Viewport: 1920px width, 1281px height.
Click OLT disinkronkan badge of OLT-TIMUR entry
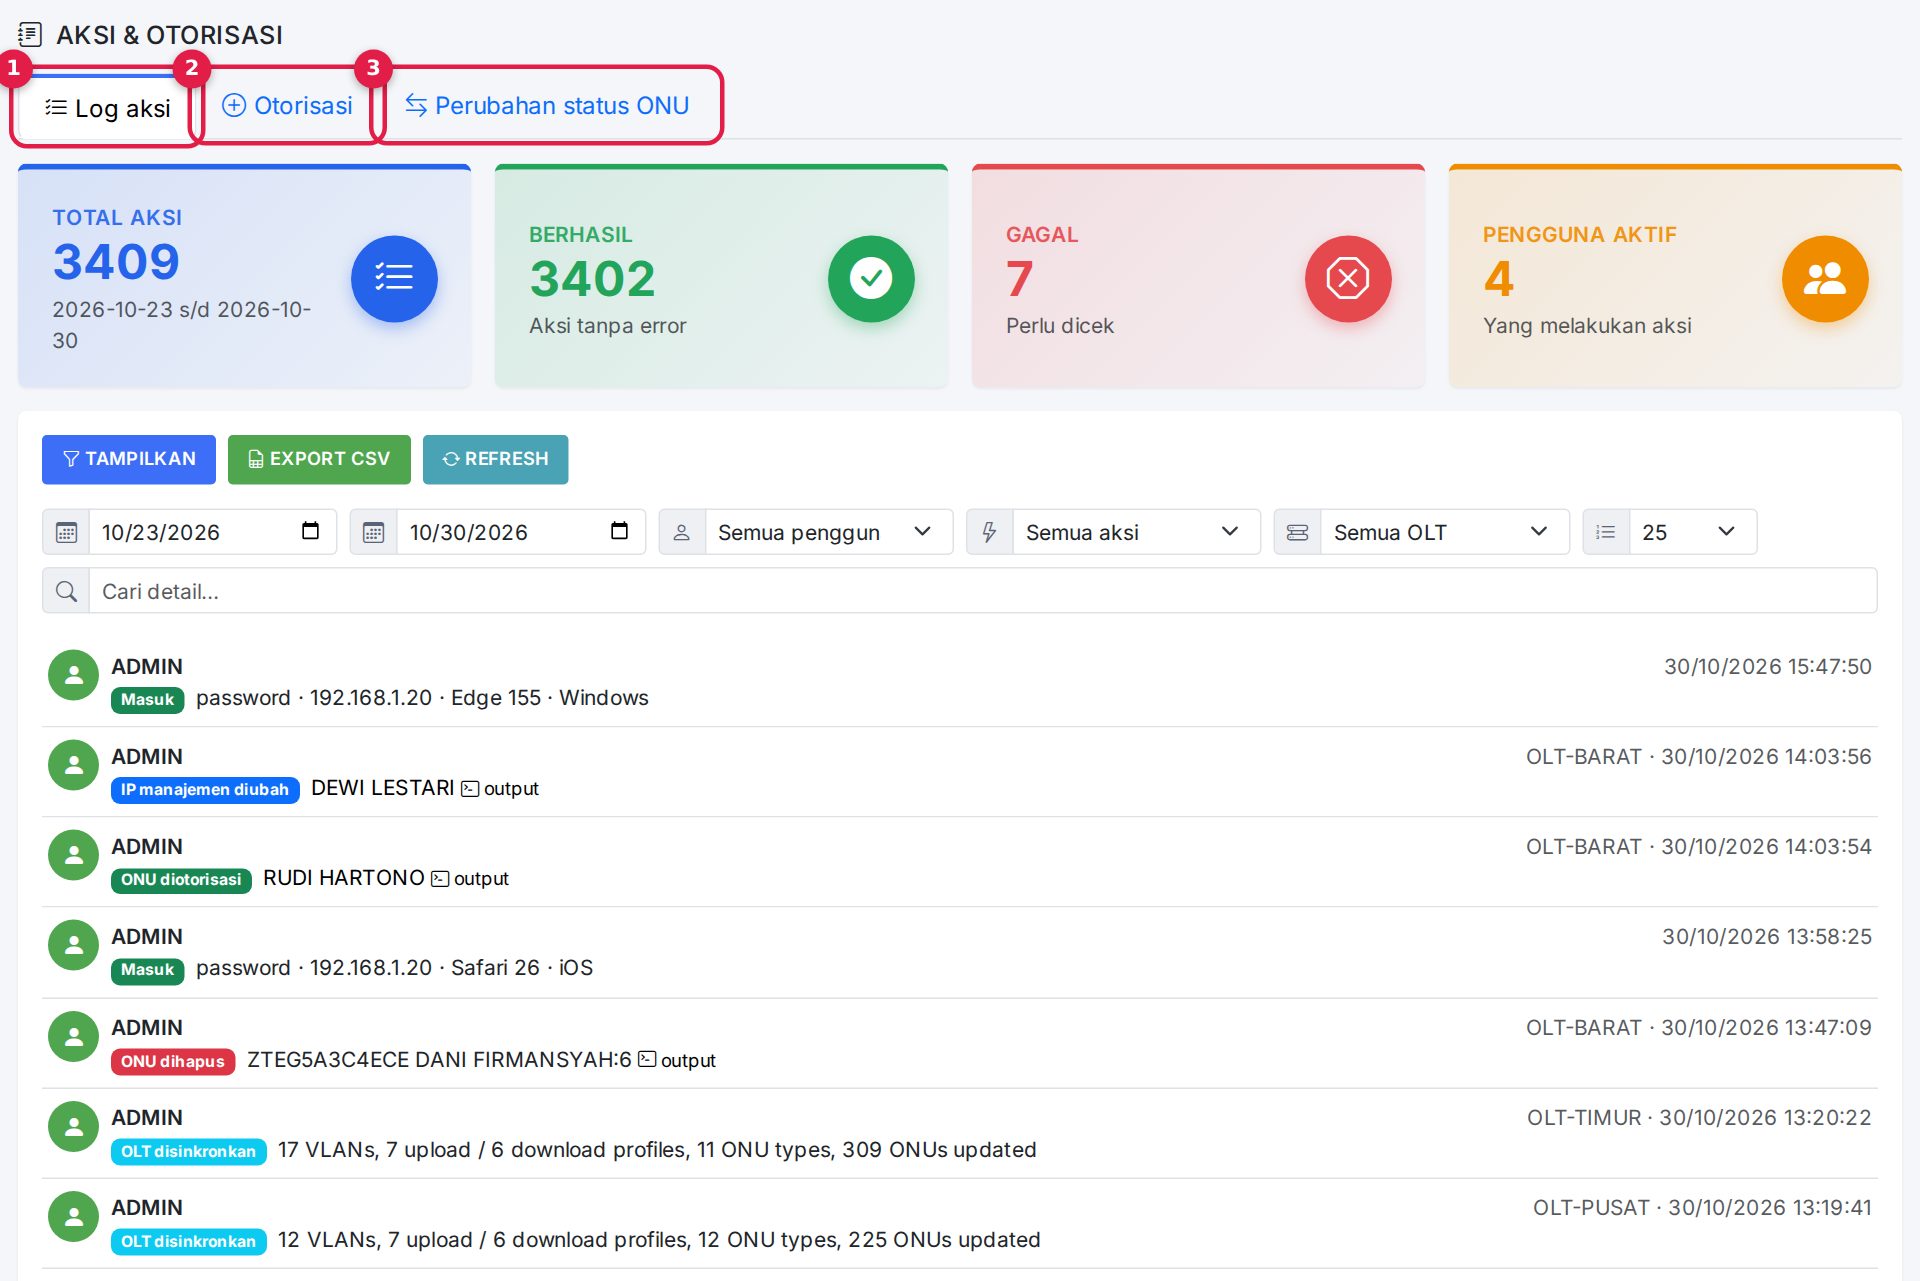point(189,1152)
